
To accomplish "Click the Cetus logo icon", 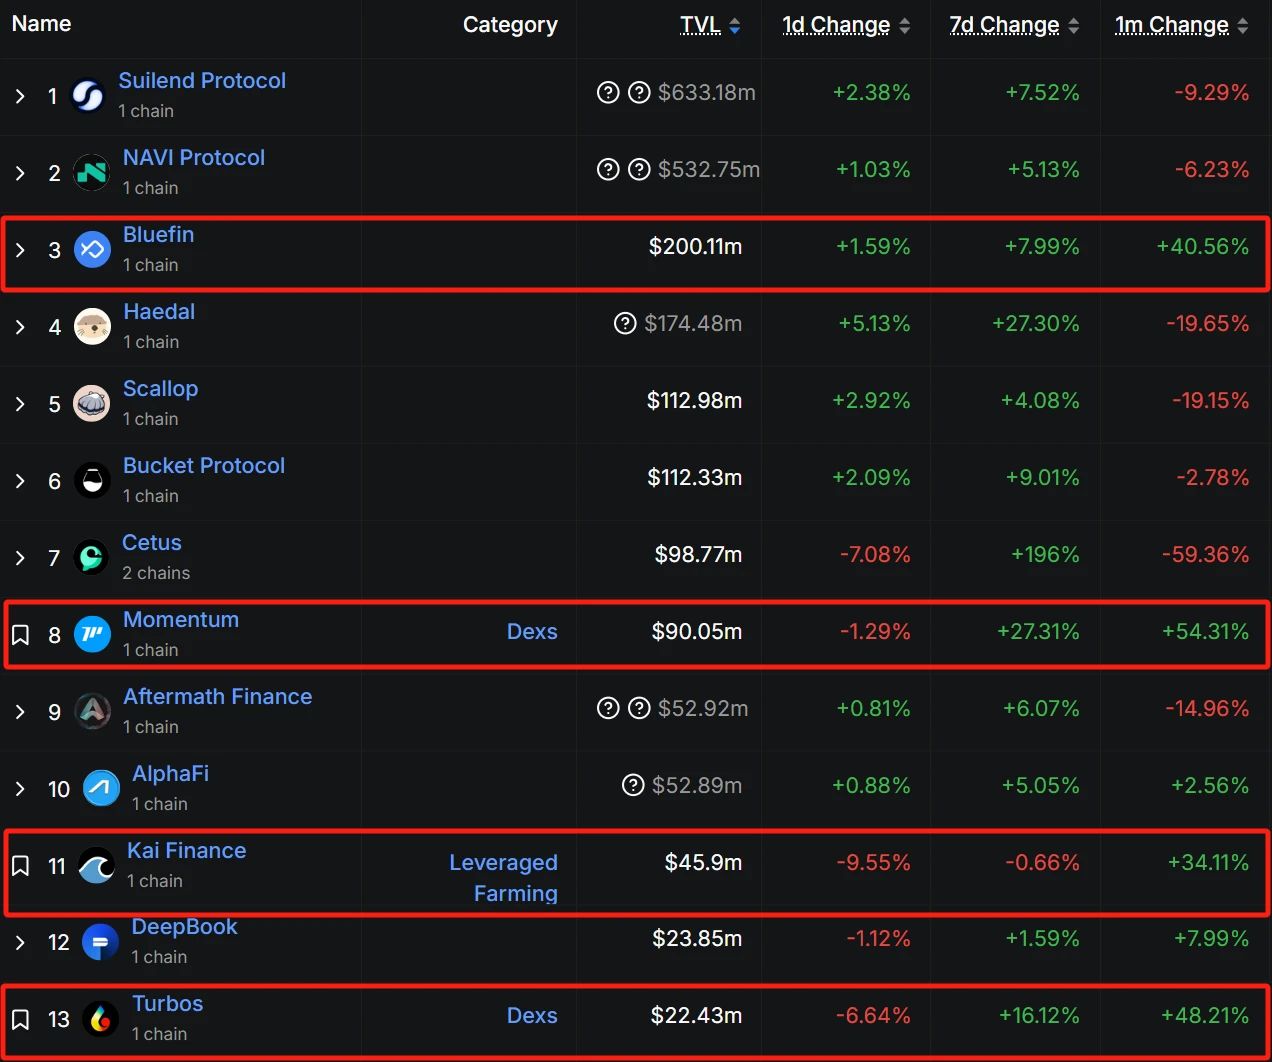I will coord(91,558).
